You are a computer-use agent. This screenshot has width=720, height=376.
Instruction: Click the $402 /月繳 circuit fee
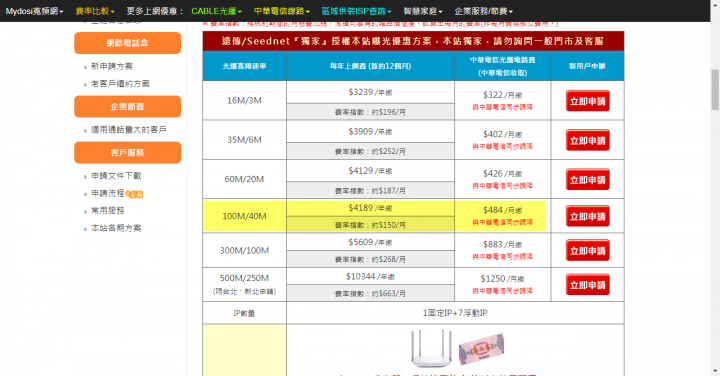[502, 135]
